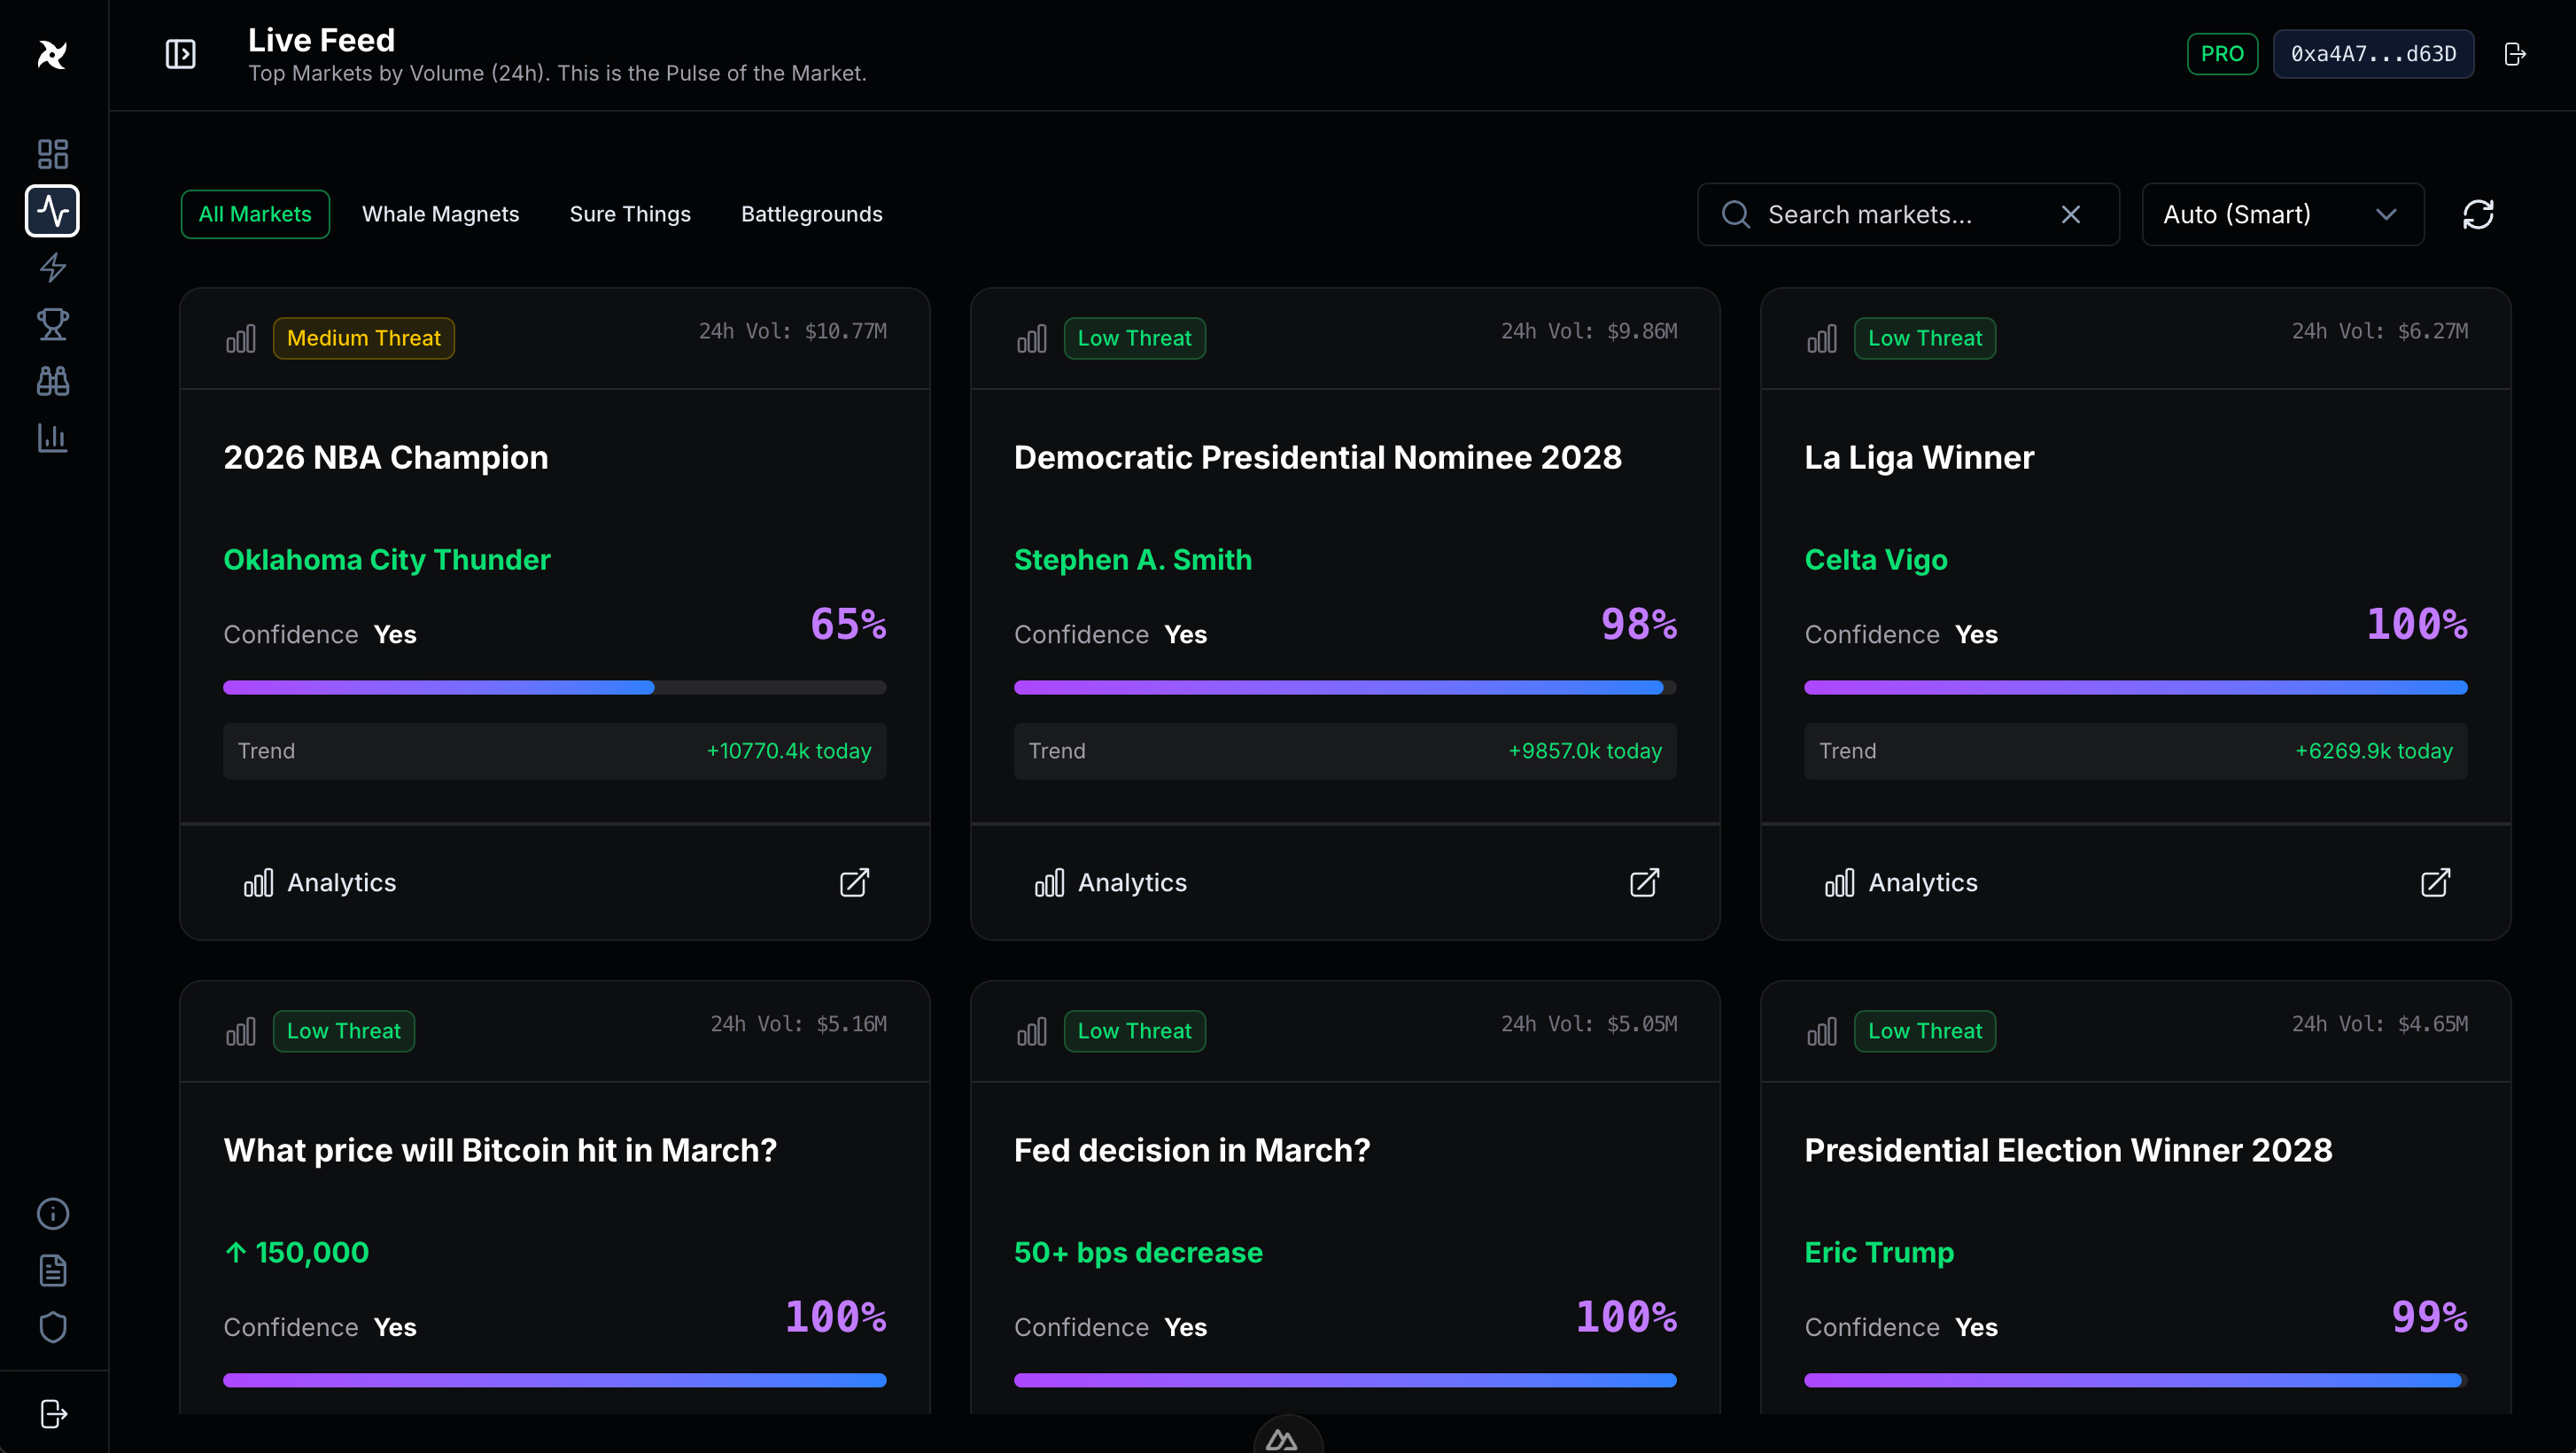Select the All Markets tab
Screen dimensions: 2576x1453
(255, 214)
